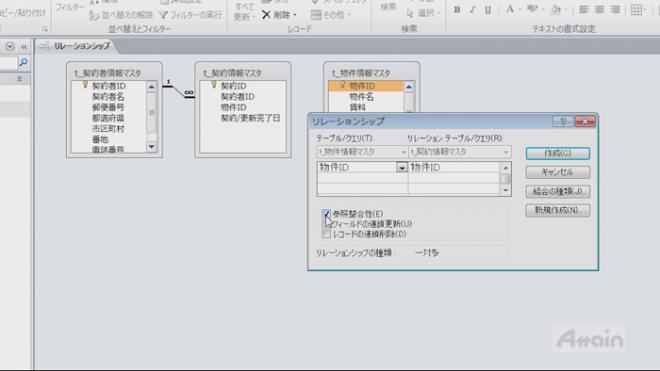Click the relationship dialog help button
Viewport: 660px width, 371px height.
(x=563, y=122)
